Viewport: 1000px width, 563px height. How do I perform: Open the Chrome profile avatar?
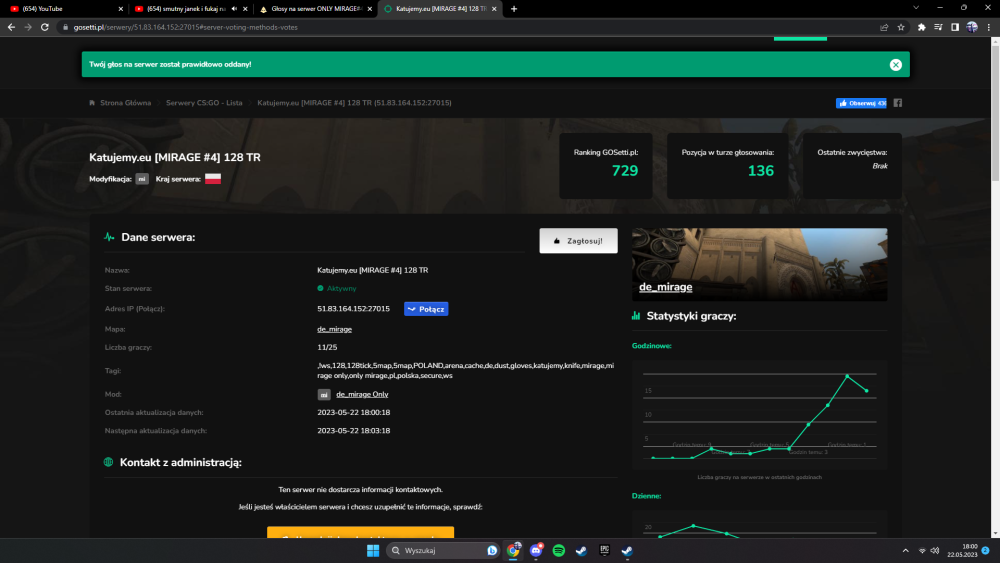972,27
